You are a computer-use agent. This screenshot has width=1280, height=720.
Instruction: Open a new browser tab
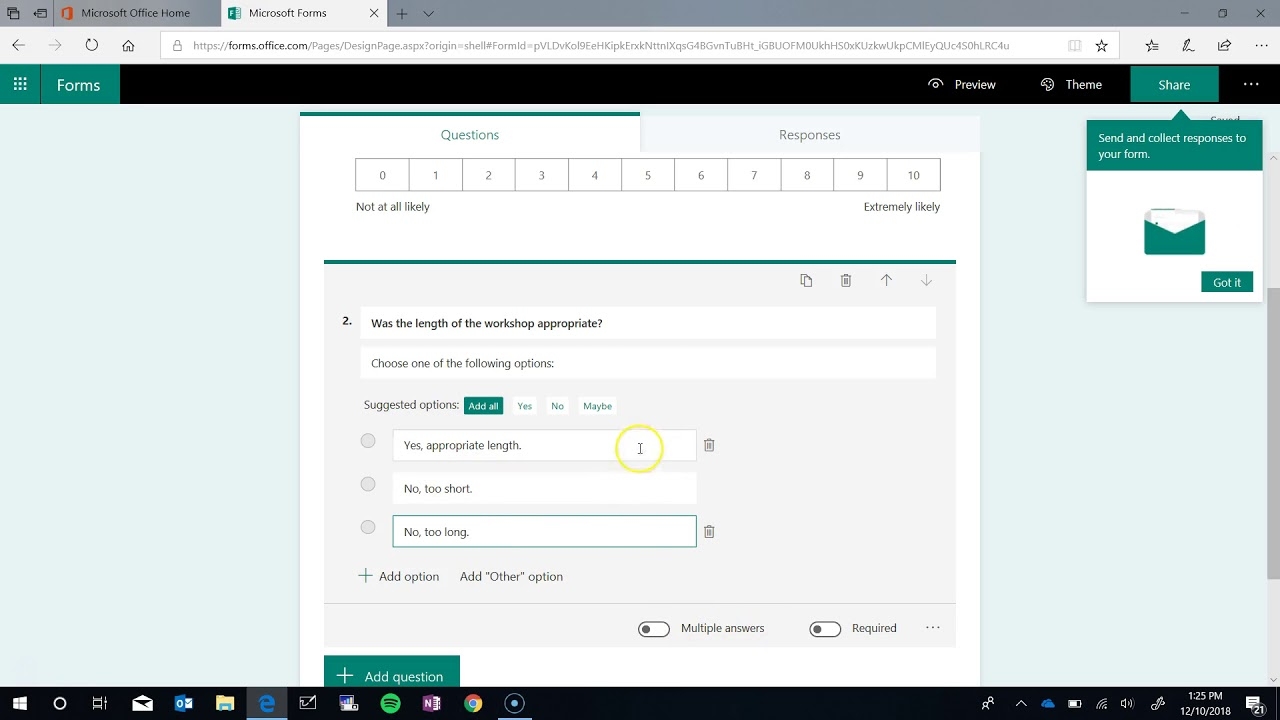[x=402, y=14]
